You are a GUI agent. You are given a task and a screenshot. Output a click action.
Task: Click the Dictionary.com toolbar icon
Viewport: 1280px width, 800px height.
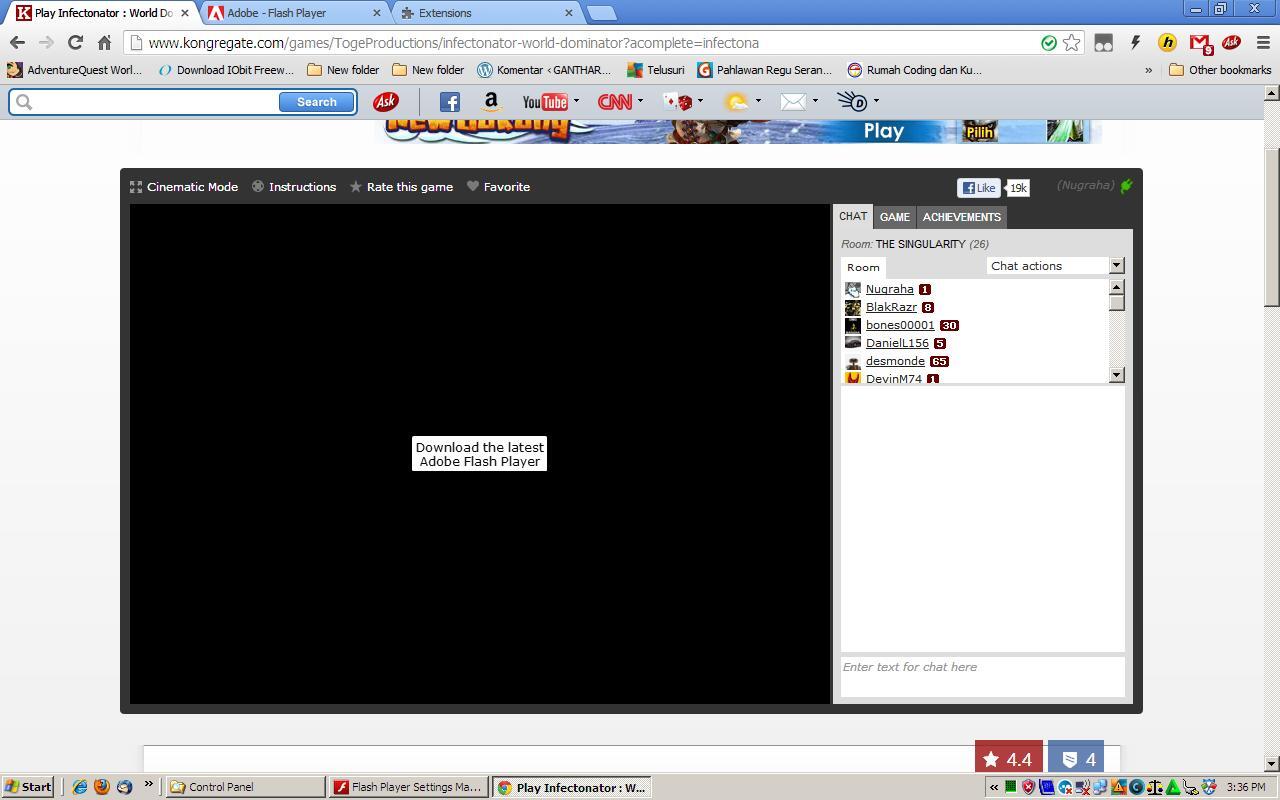852,101
